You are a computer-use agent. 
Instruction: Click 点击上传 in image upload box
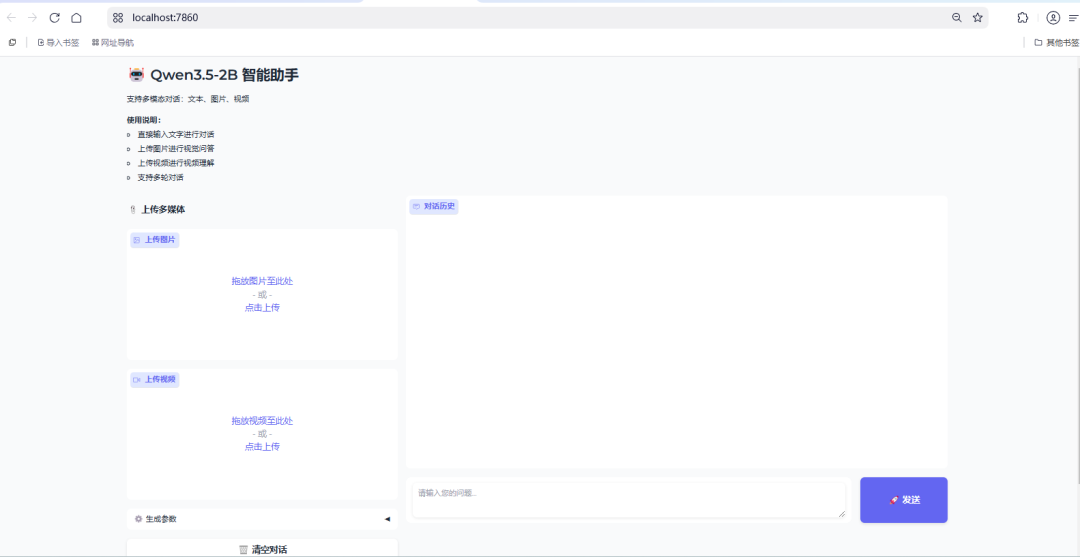(262, 308)
